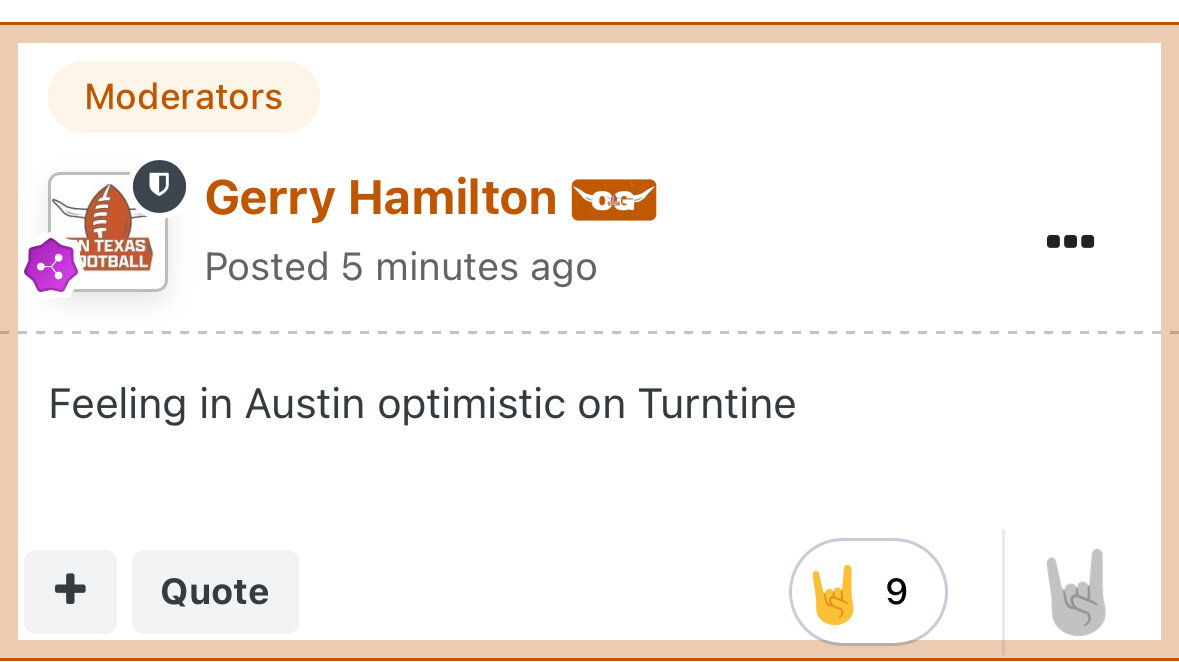The height and width of the screenshot is (662, 1179).
Task: Select the word 'Hamilton' in the author name
Action: coord(452,198)
